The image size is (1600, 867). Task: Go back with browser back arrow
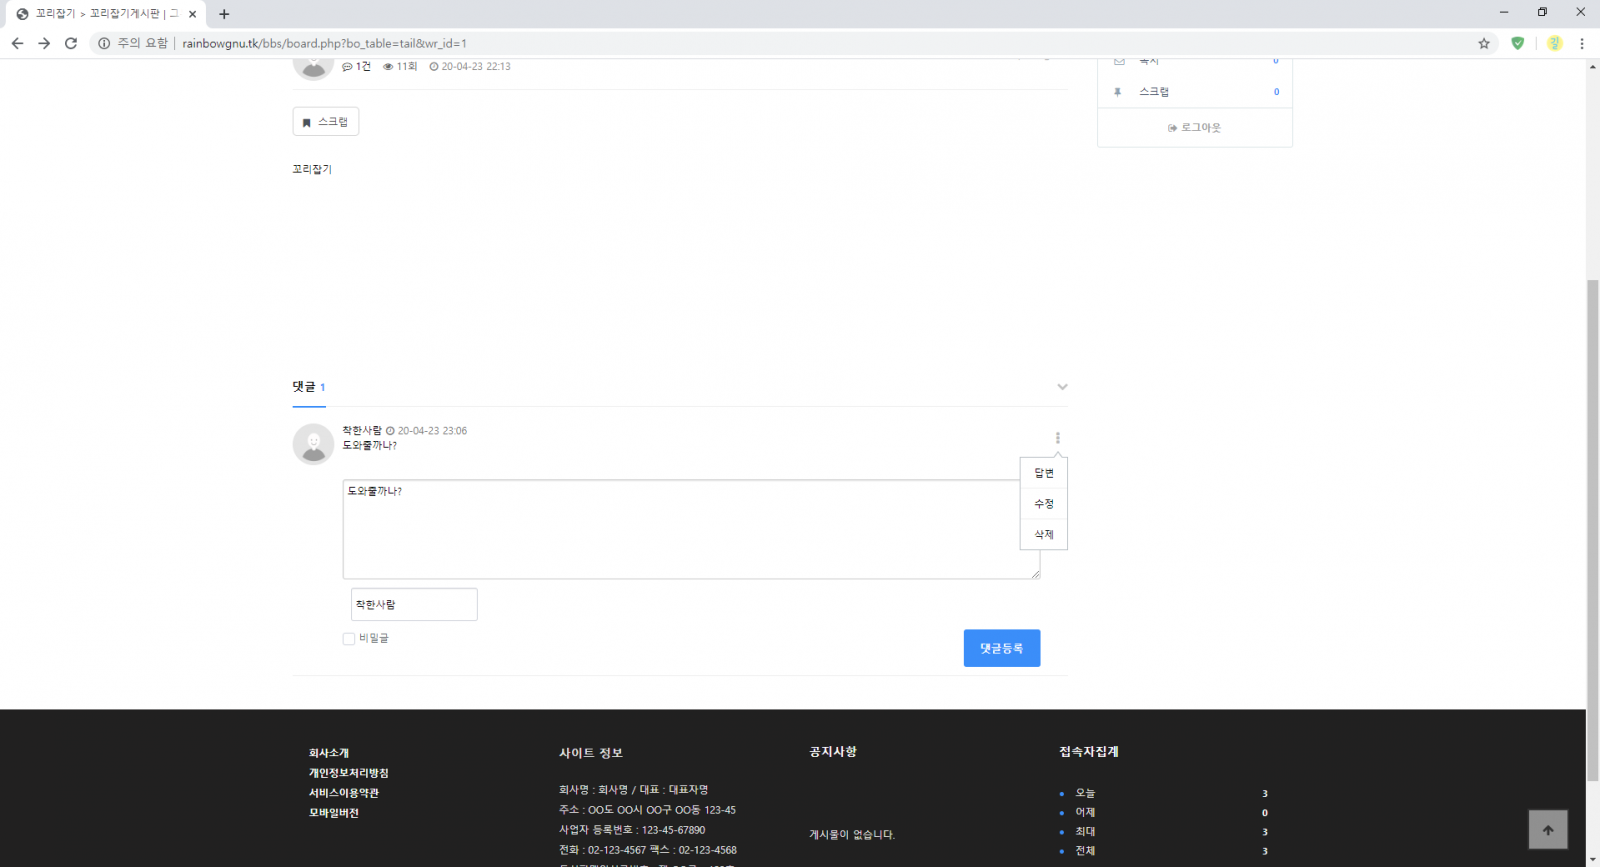coord(17,43)
